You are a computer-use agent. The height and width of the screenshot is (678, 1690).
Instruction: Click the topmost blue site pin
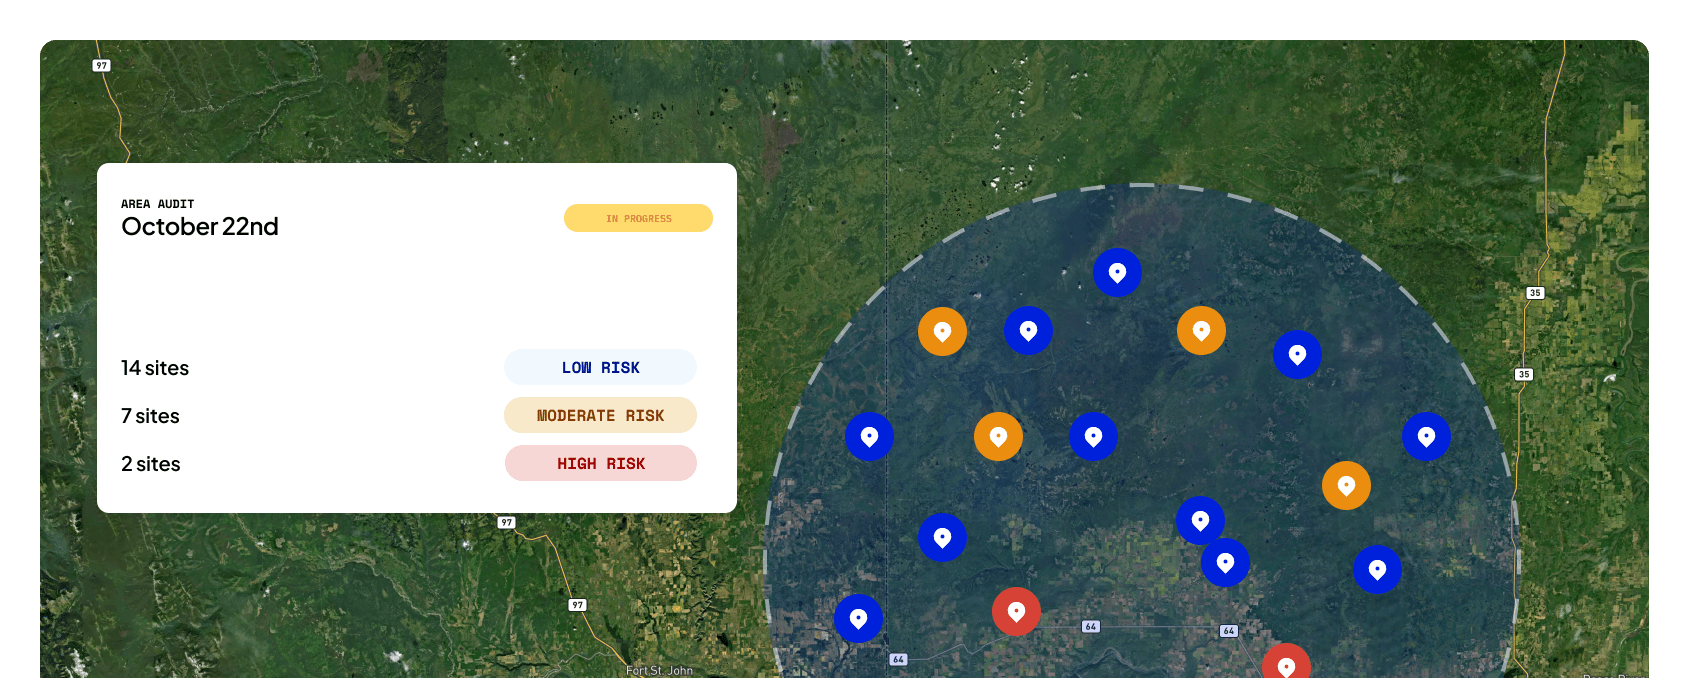1117,273
